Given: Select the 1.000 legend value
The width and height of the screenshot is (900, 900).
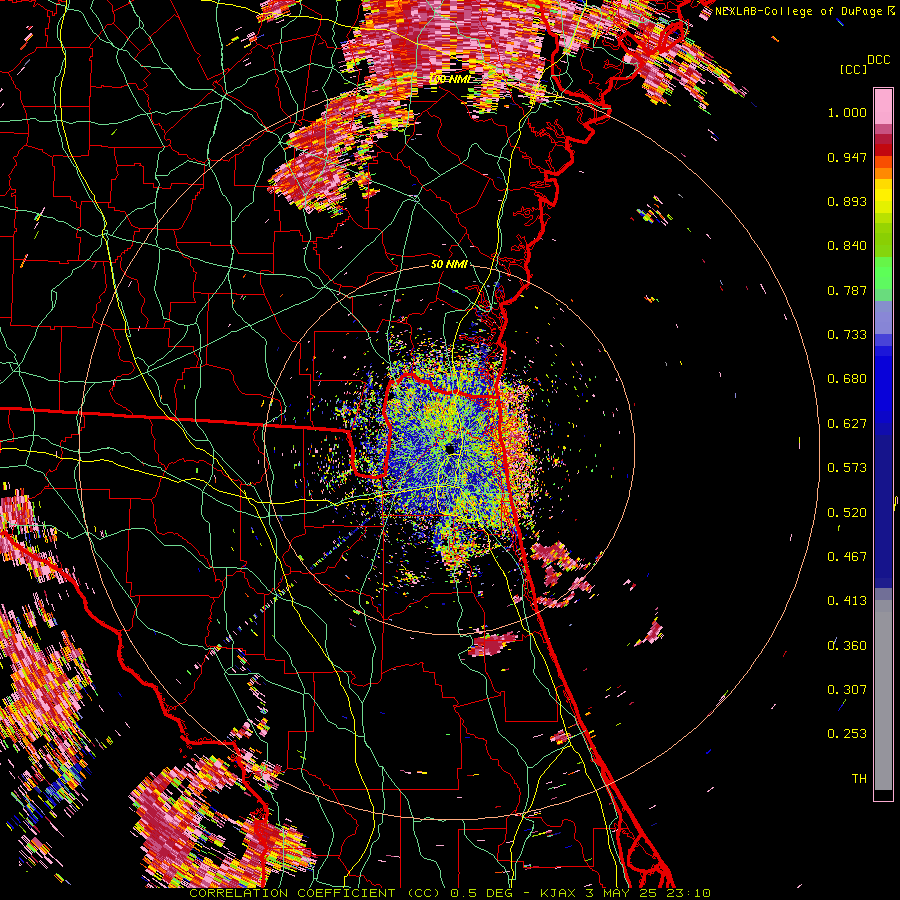Looking at the screenshot, I should click(847, 112).
